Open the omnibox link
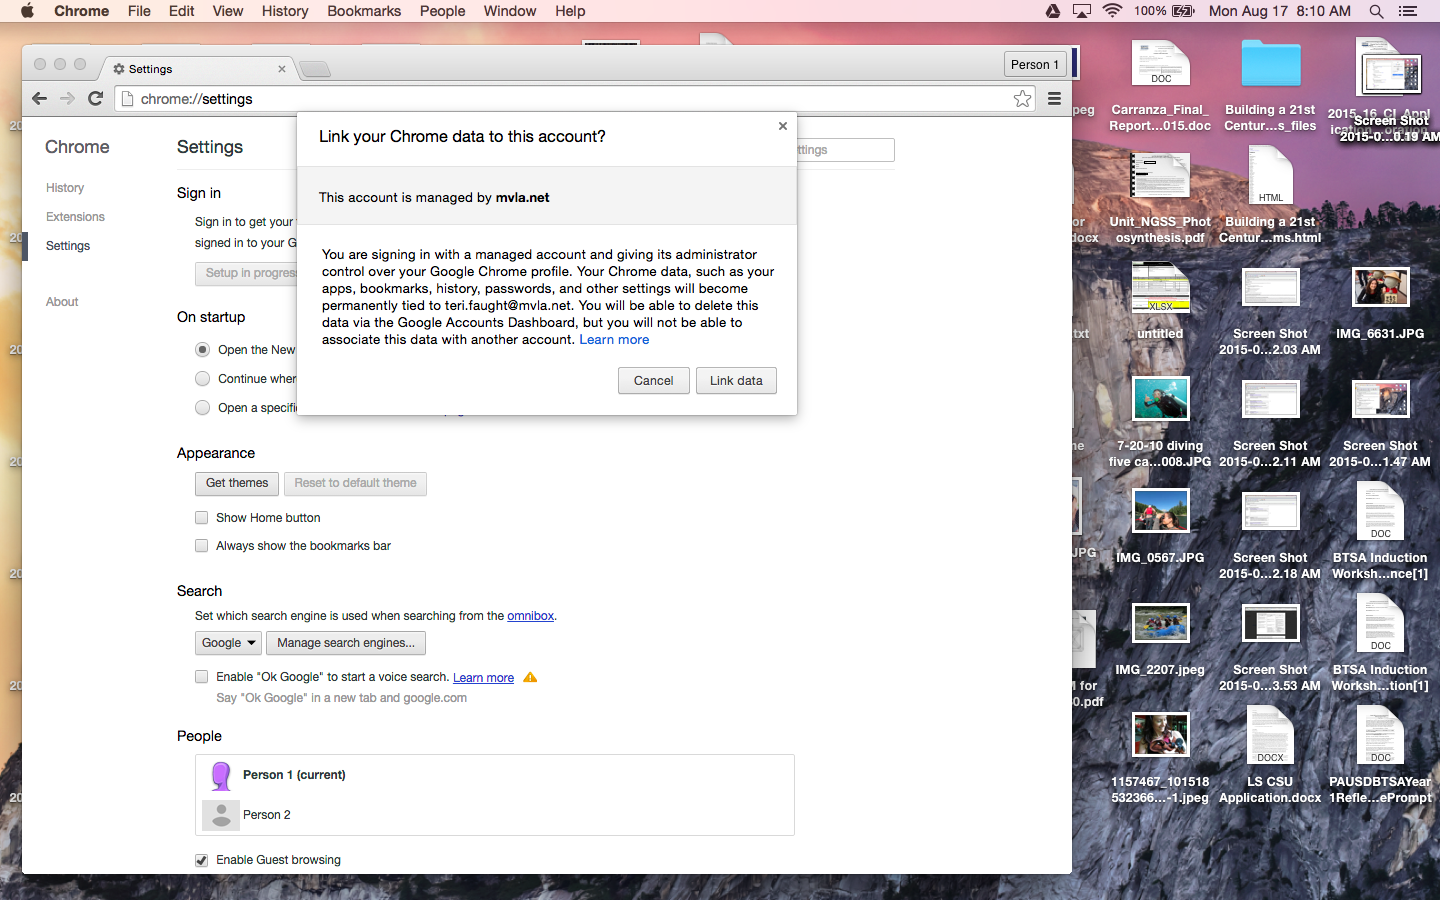Image resolution: width=1440 pixels, height=900 pixels. (530, 616)
